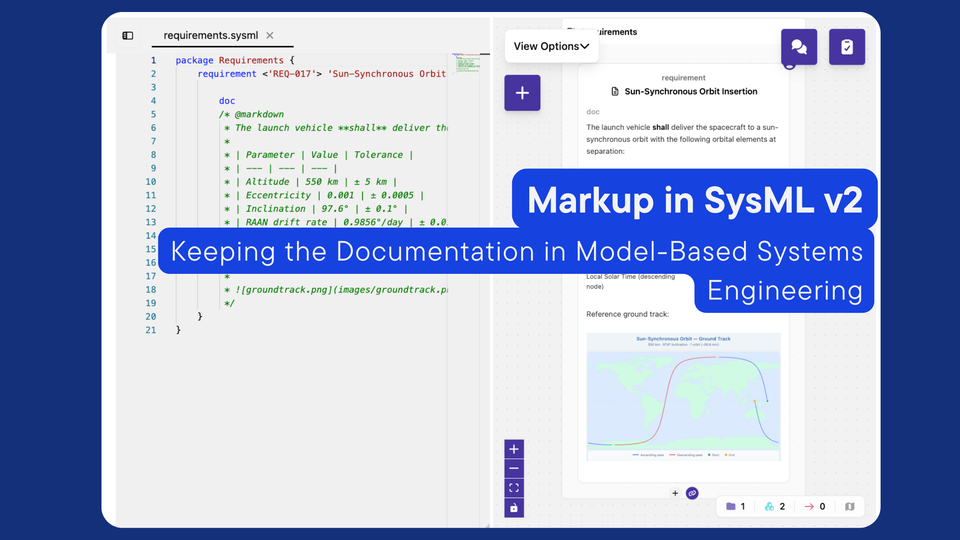This screenshot has width=960, height=540.
Task: Open the clipboard checklist panel
Action: 847,47
